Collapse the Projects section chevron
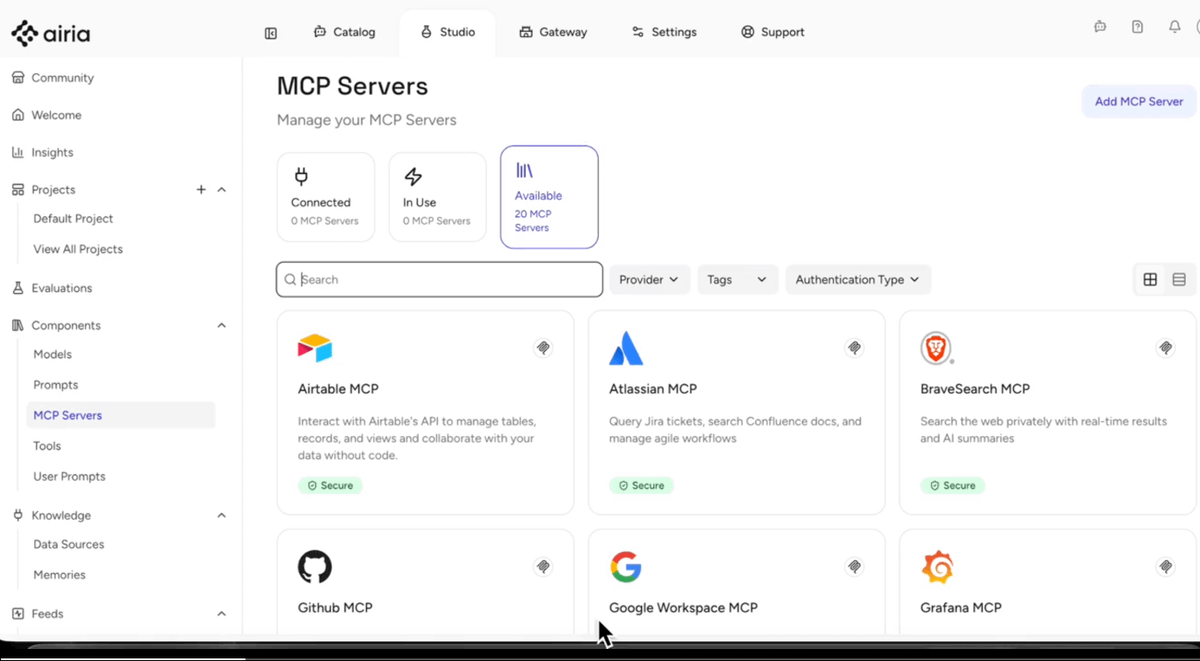Image resolution: width=1200 pixels, height=661 pixels. point(222,190)
